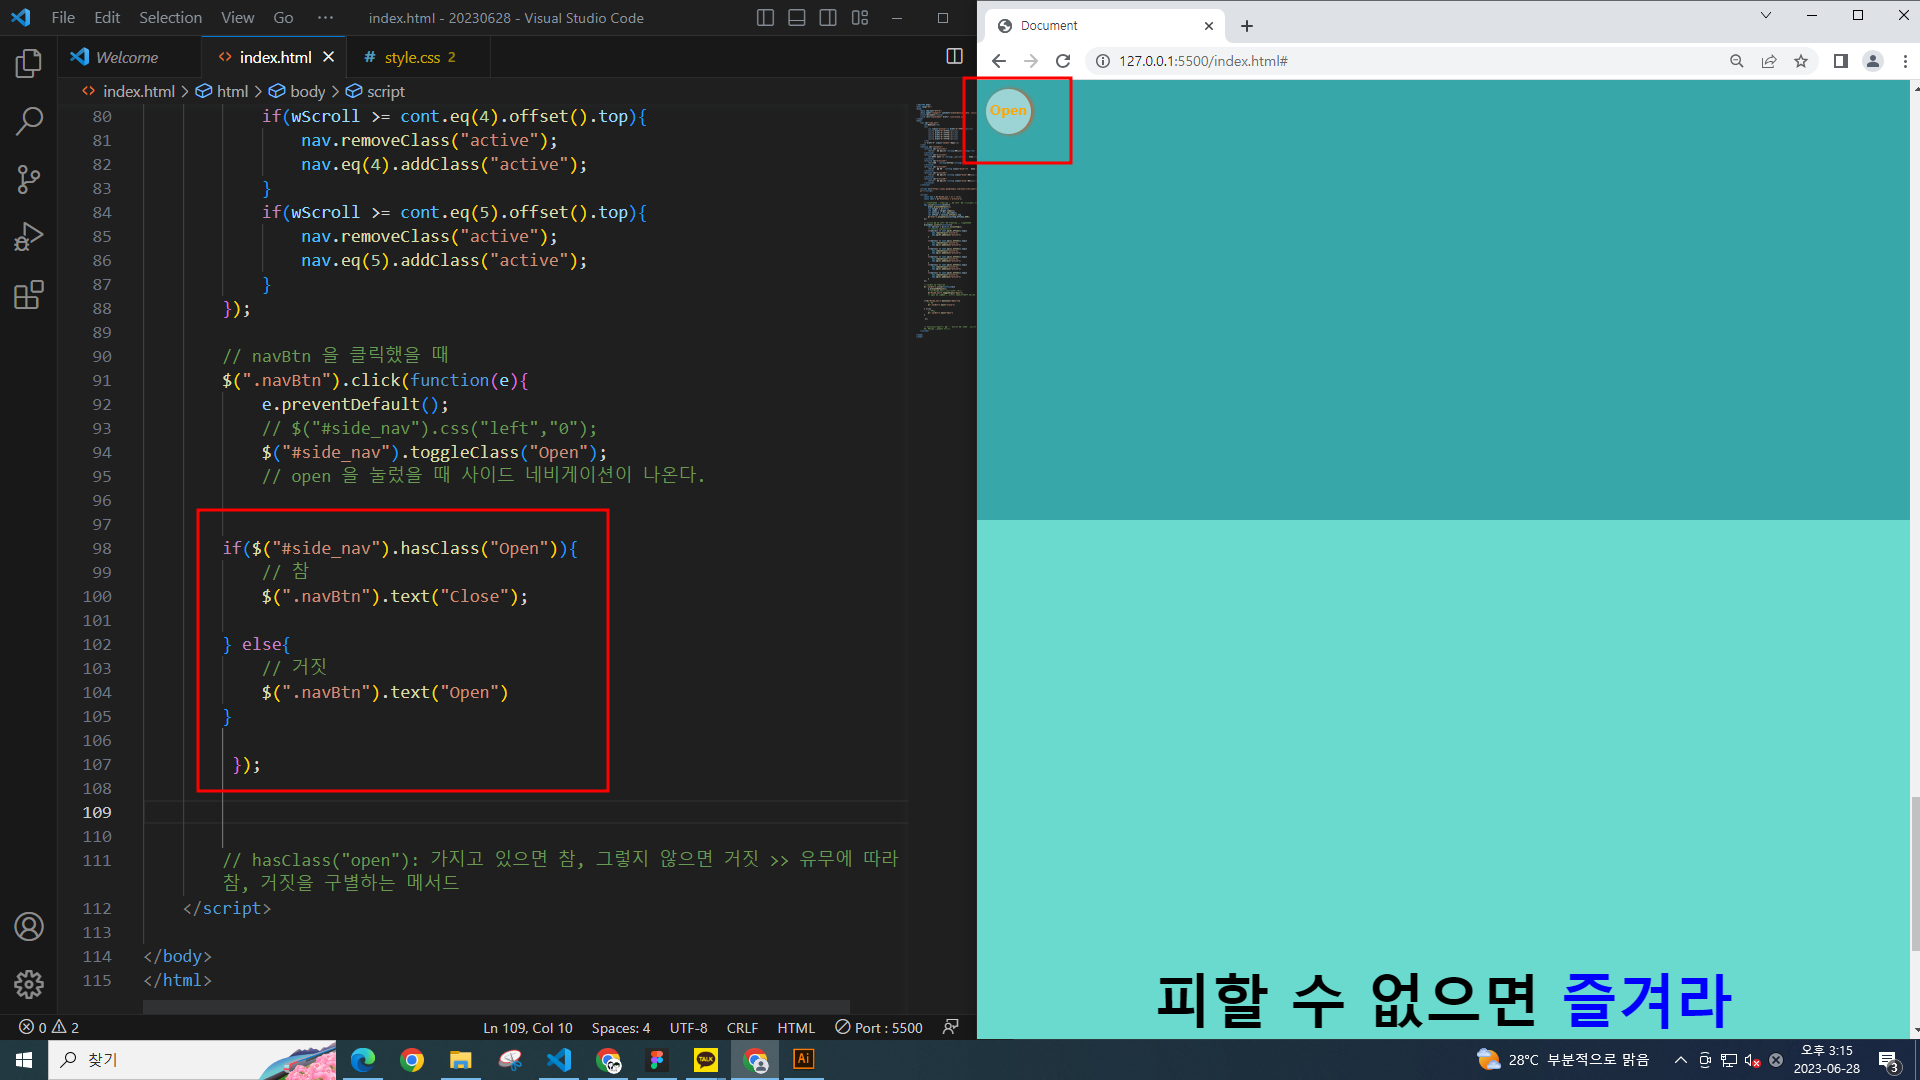Open the Selection menu
Viewport: 1920px width, 1080px height.
click(x=170, y=18)
